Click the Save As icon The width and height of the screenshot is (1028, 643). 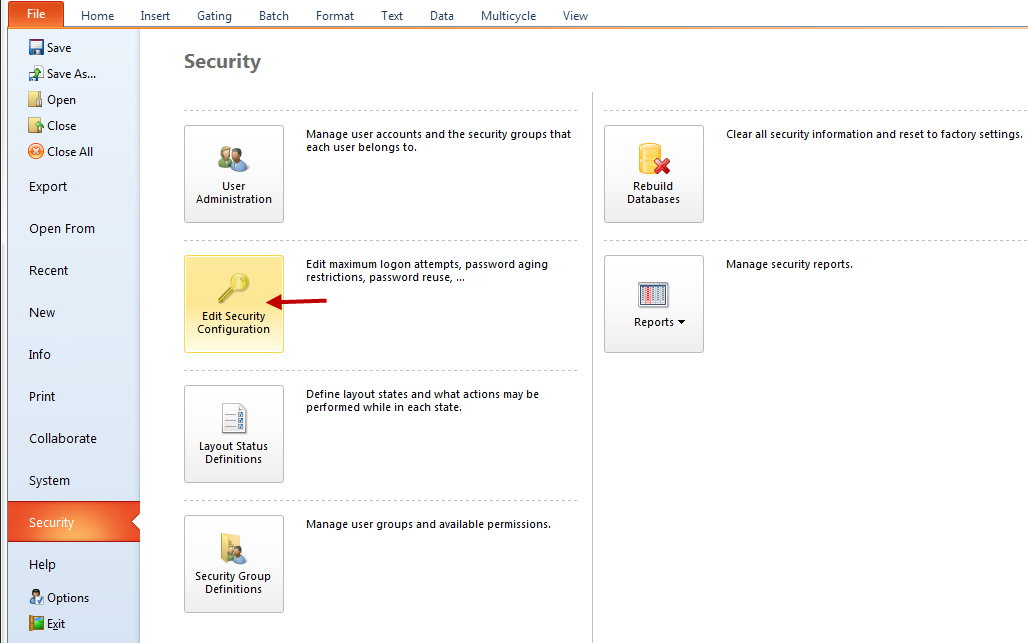coord(36,74)
